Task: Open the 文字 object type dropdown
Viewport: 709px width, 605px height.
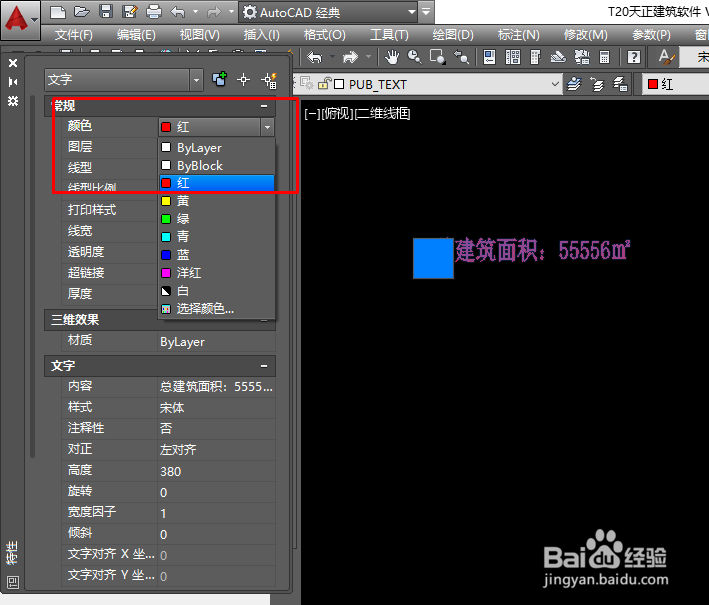Action: click(123, 80)
